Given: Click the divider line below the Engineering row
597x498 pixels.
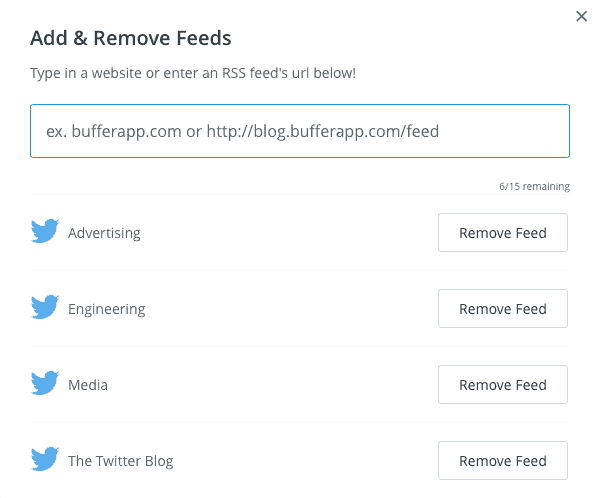Looking at the screenshot, I should click(x=300, y=346).
